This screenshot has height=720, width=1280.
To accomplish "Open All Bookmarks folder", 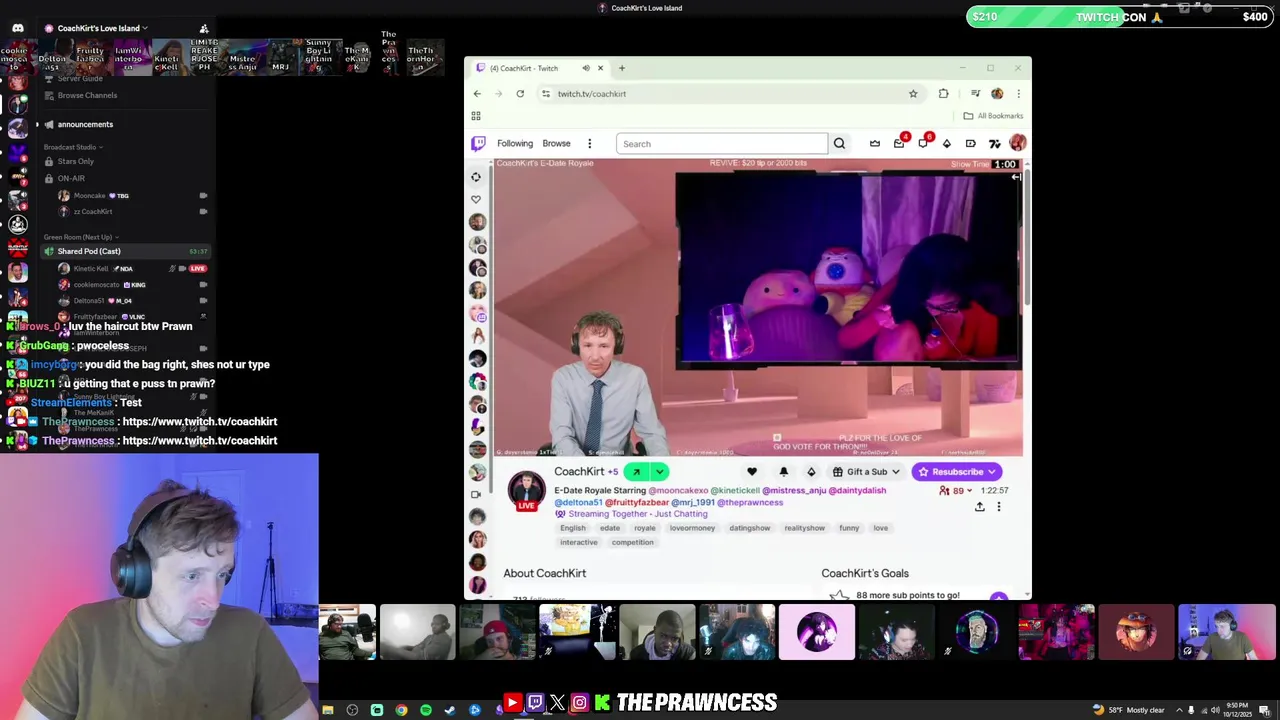I will (993, 116).
